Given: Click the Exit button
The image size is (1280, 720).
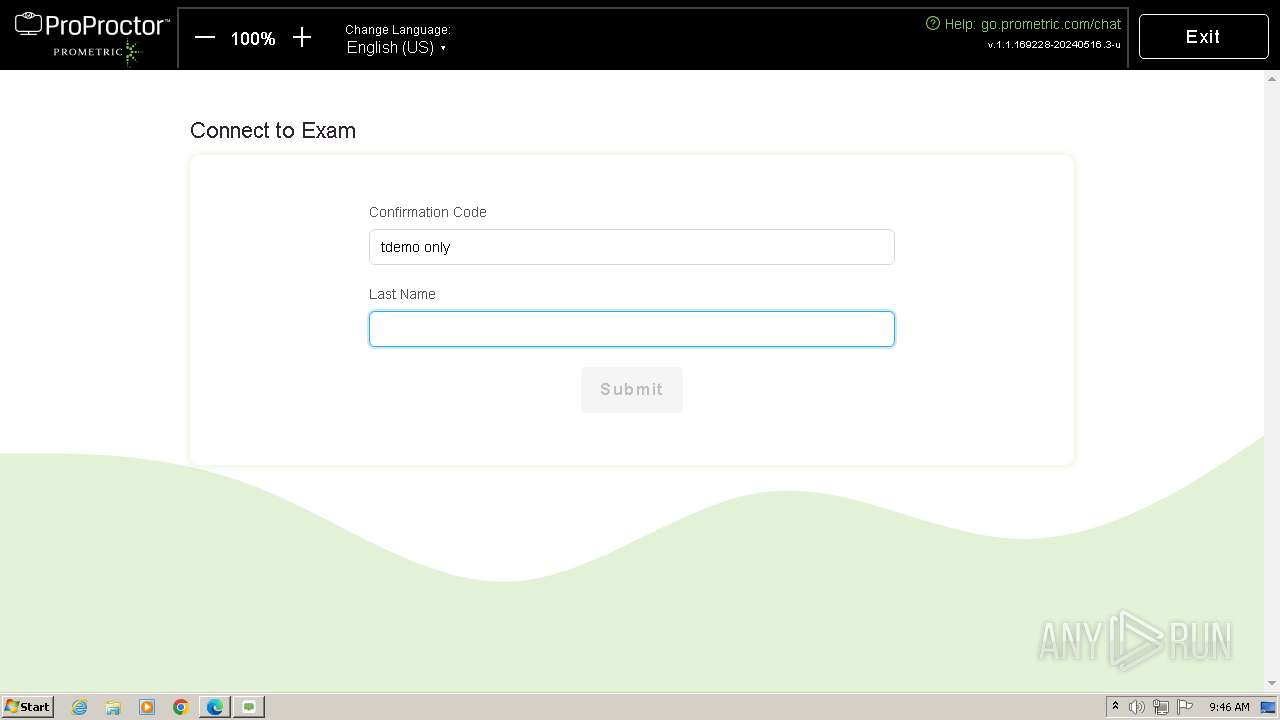Looking at the screenshot, I should pyautogui.click(x=1203, y=37).
